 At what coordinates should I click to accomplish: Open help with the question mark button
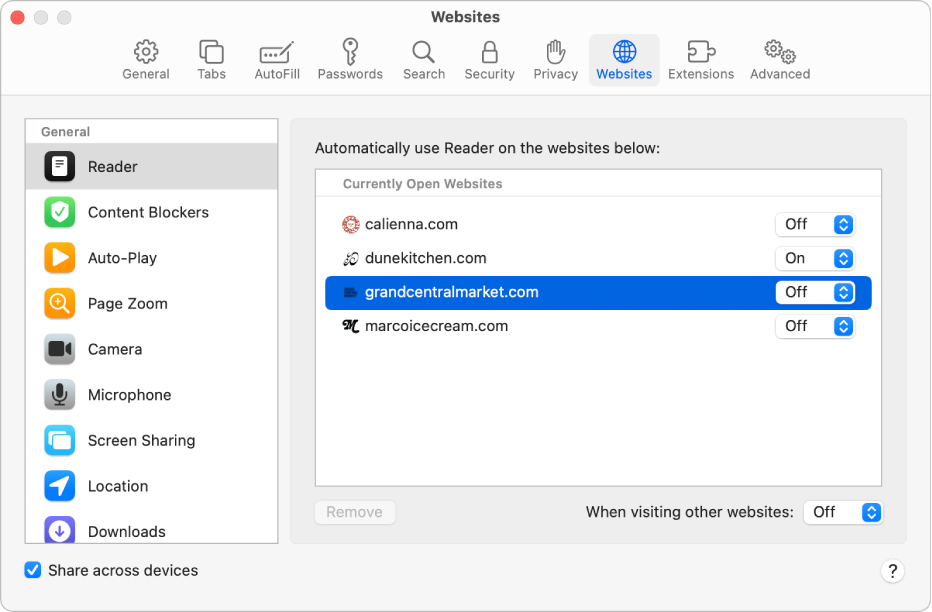pyautogui.click(x=893, y=571)
